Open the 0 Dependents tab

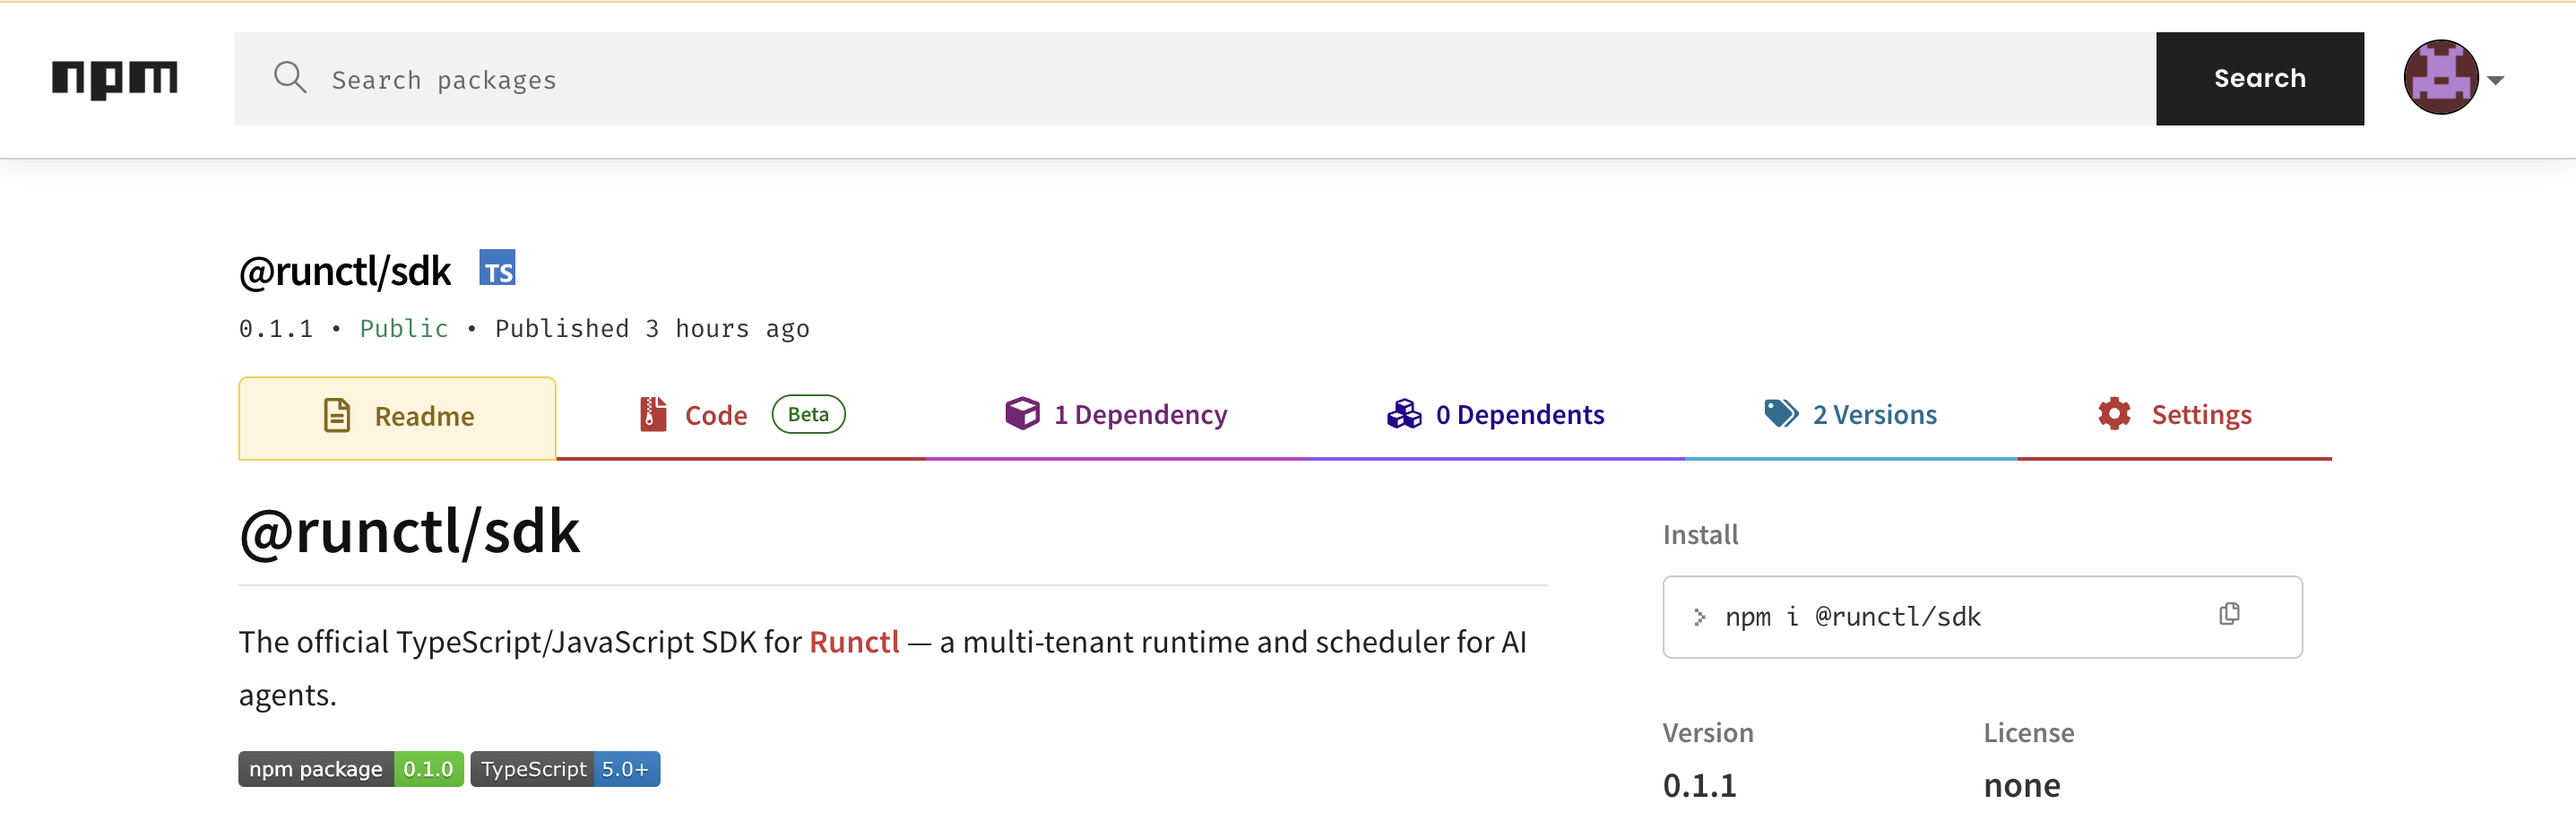[1519, 415]
